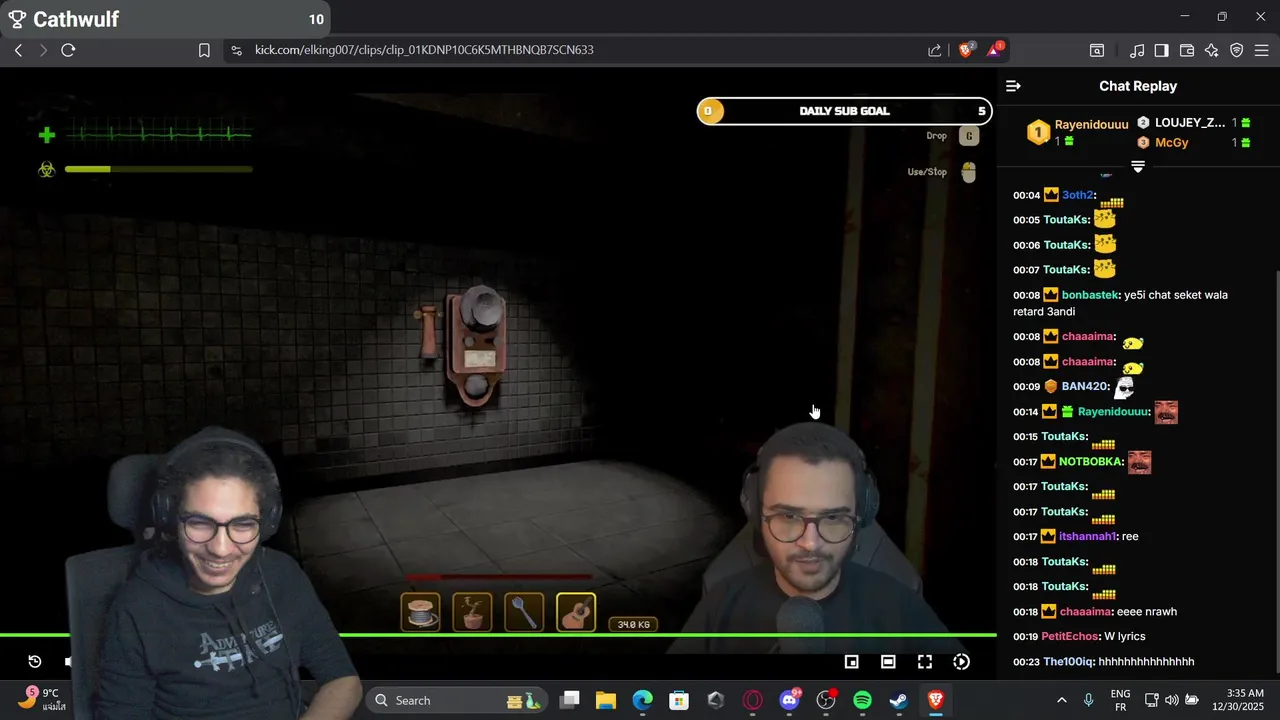Go back to the previous page
The height and width of the screenshot is (720, 1280).
click(x=18, y=50)
